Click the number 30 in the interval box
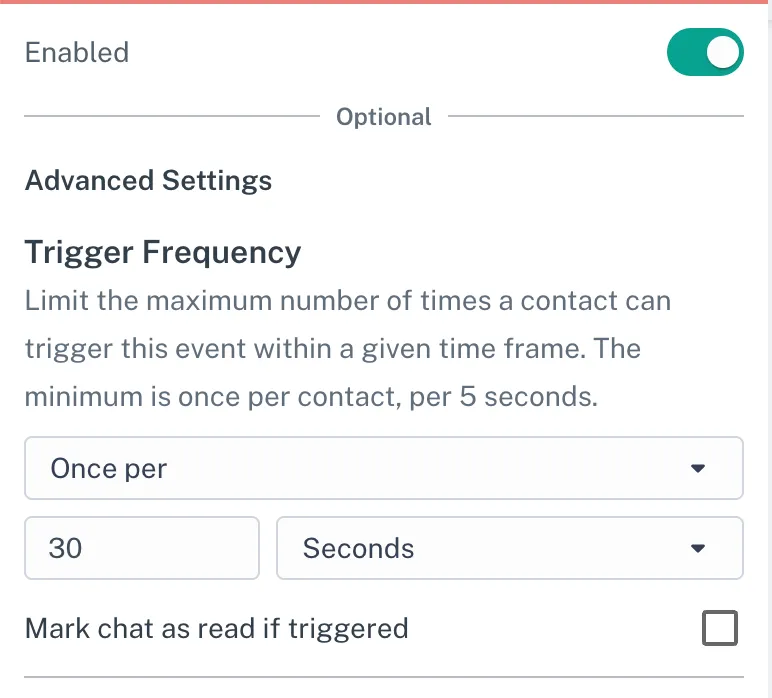The image size is (772, 698). tap(66, 548)
